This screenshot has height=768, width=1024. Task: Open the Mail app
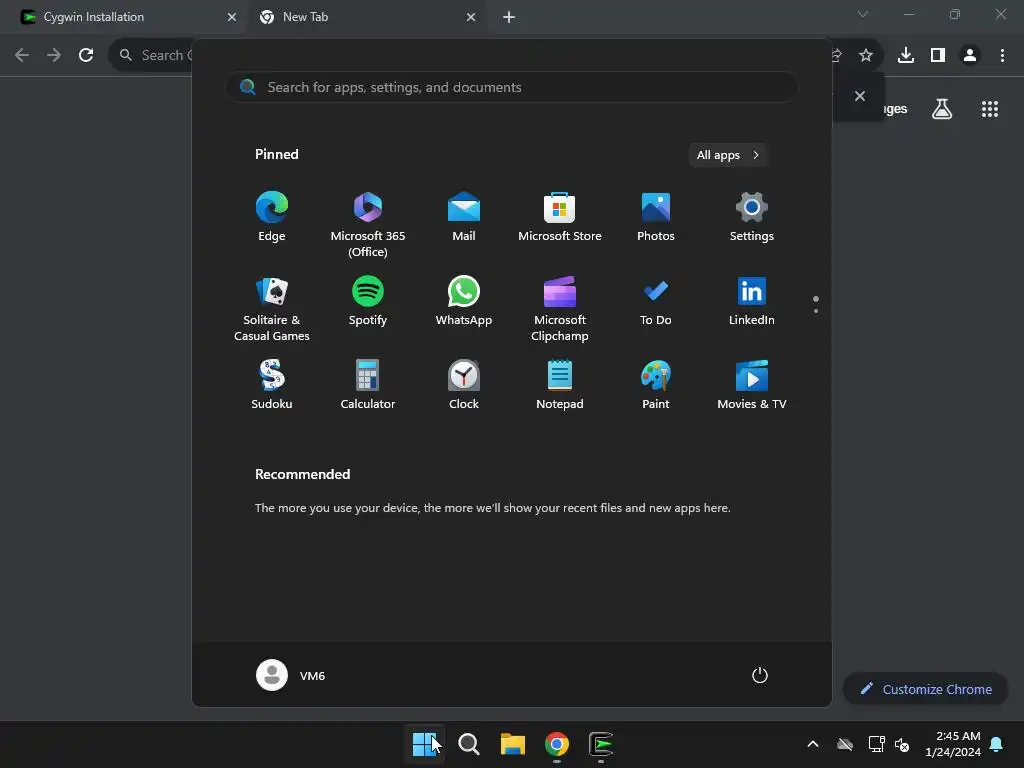click(464, 217)
